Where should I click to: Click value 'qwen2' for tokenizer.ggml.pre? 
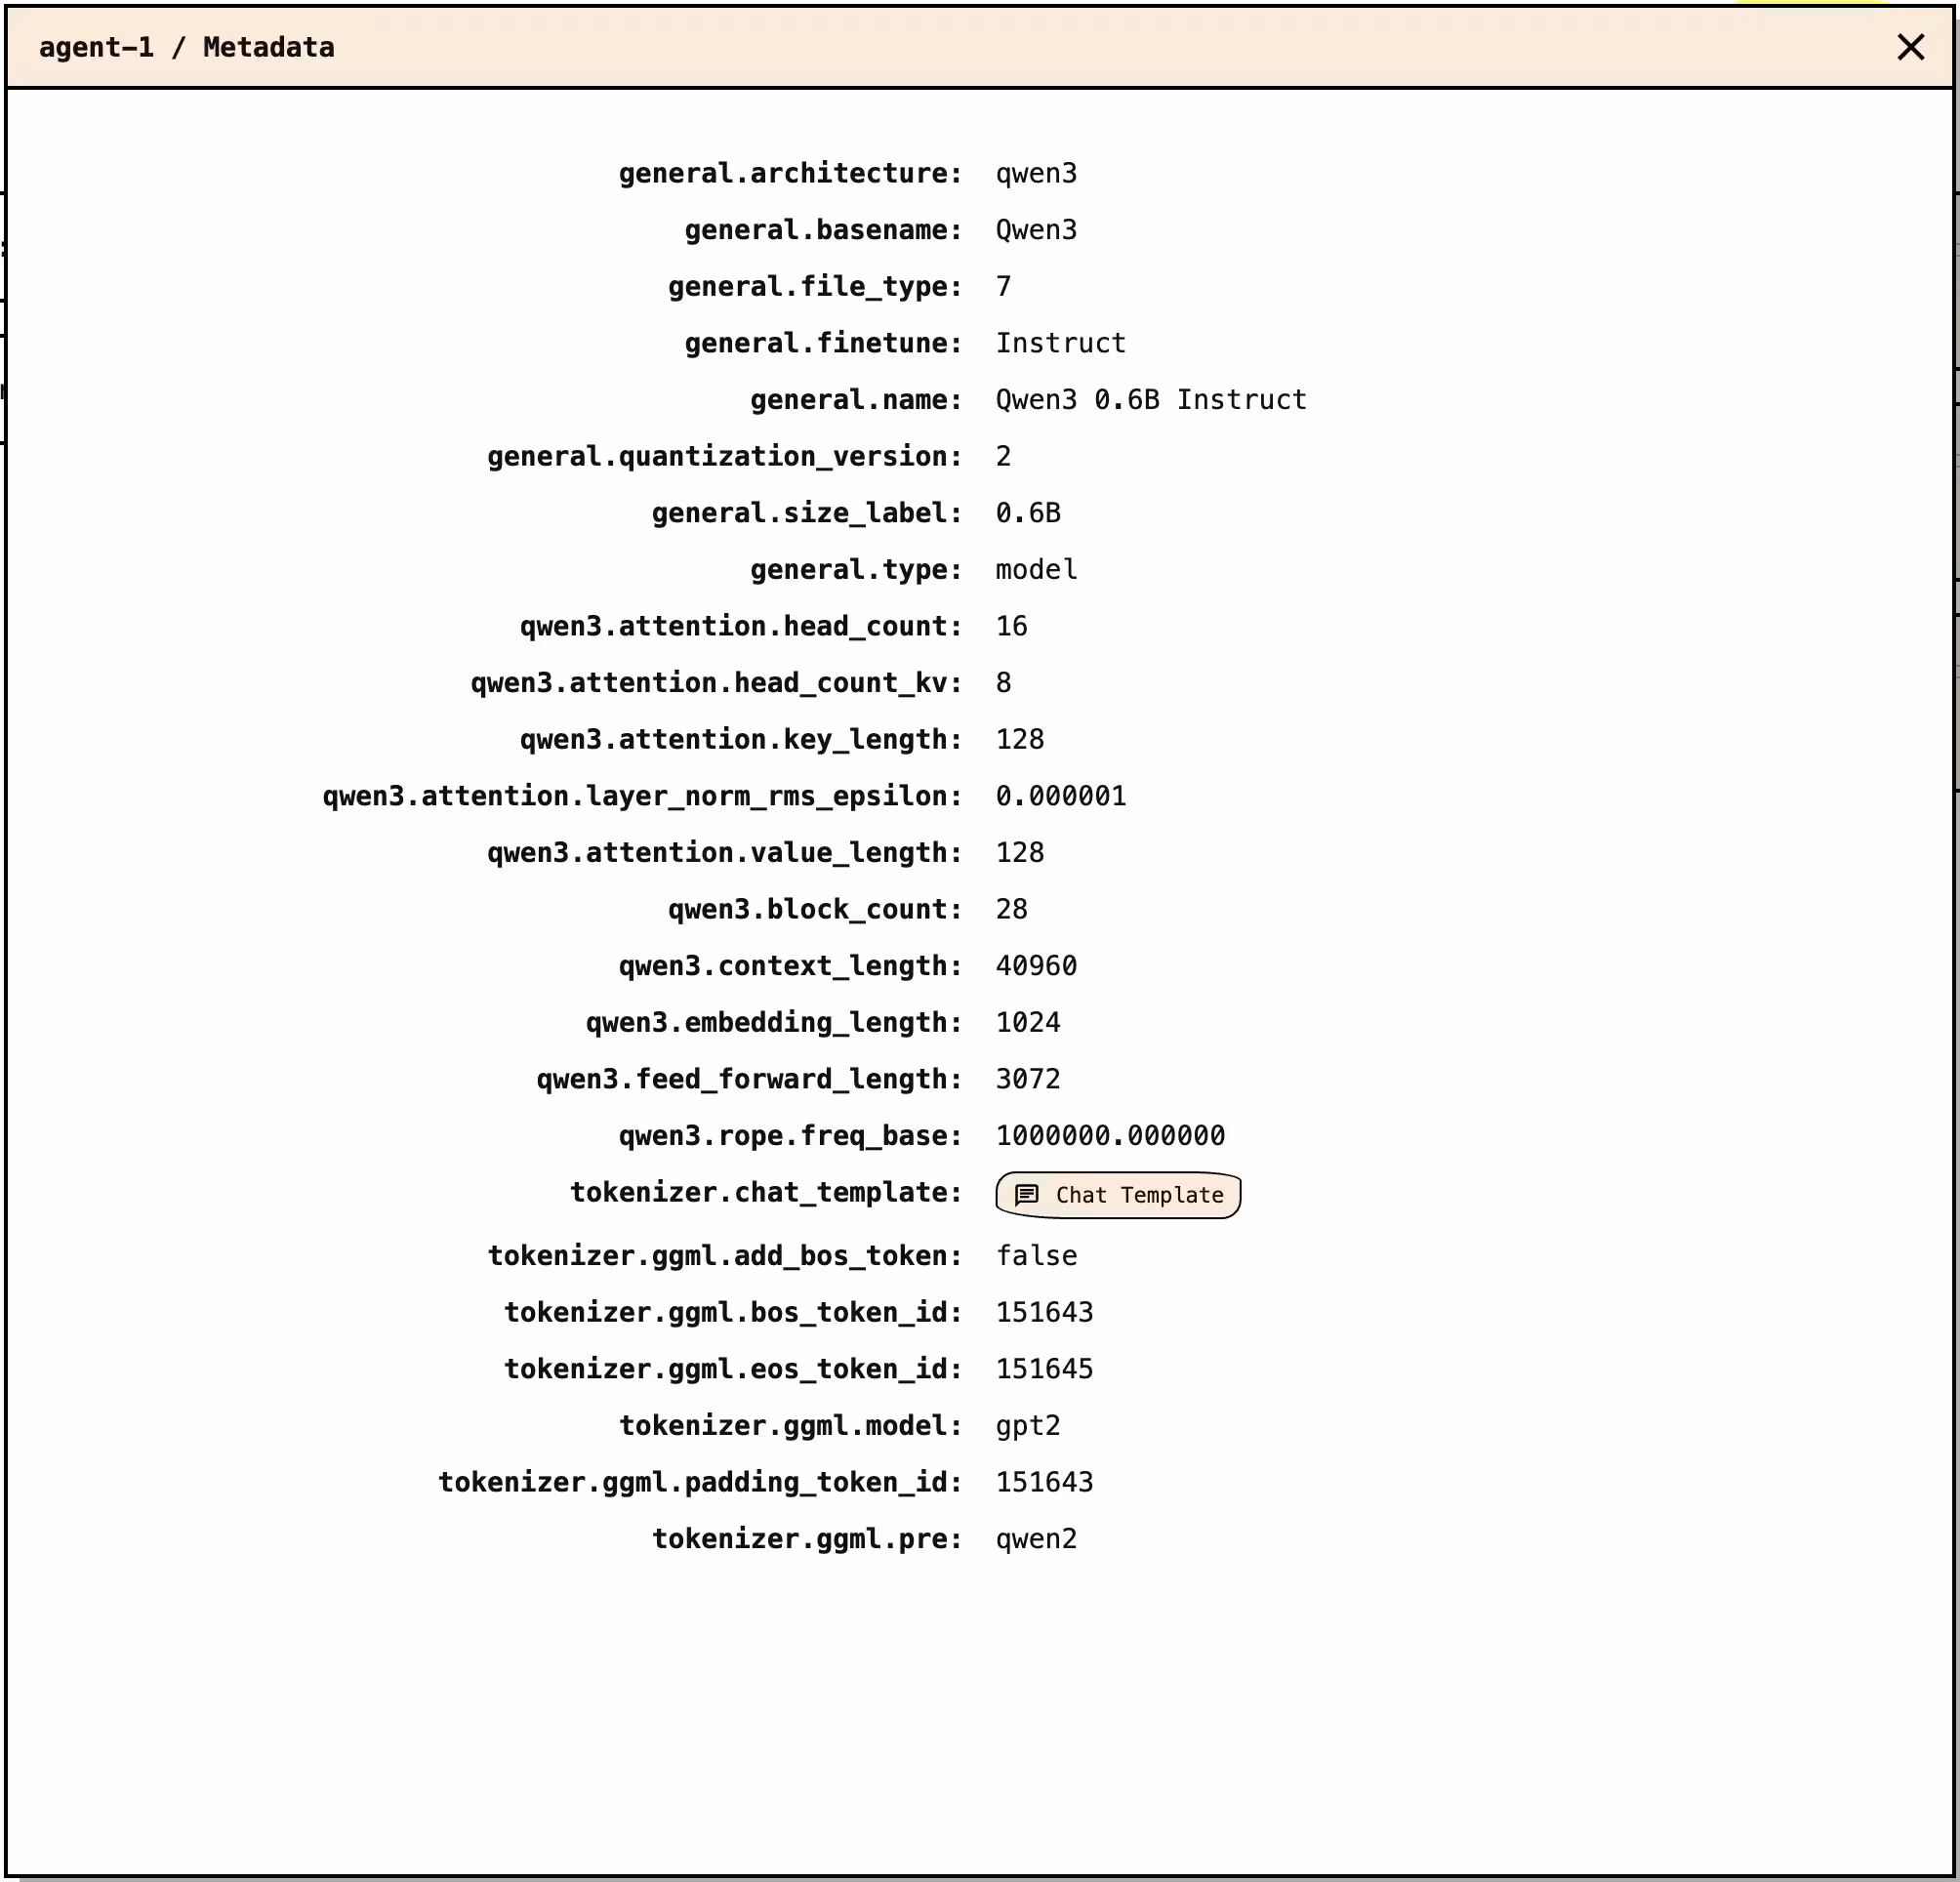coord(1036,1540)
